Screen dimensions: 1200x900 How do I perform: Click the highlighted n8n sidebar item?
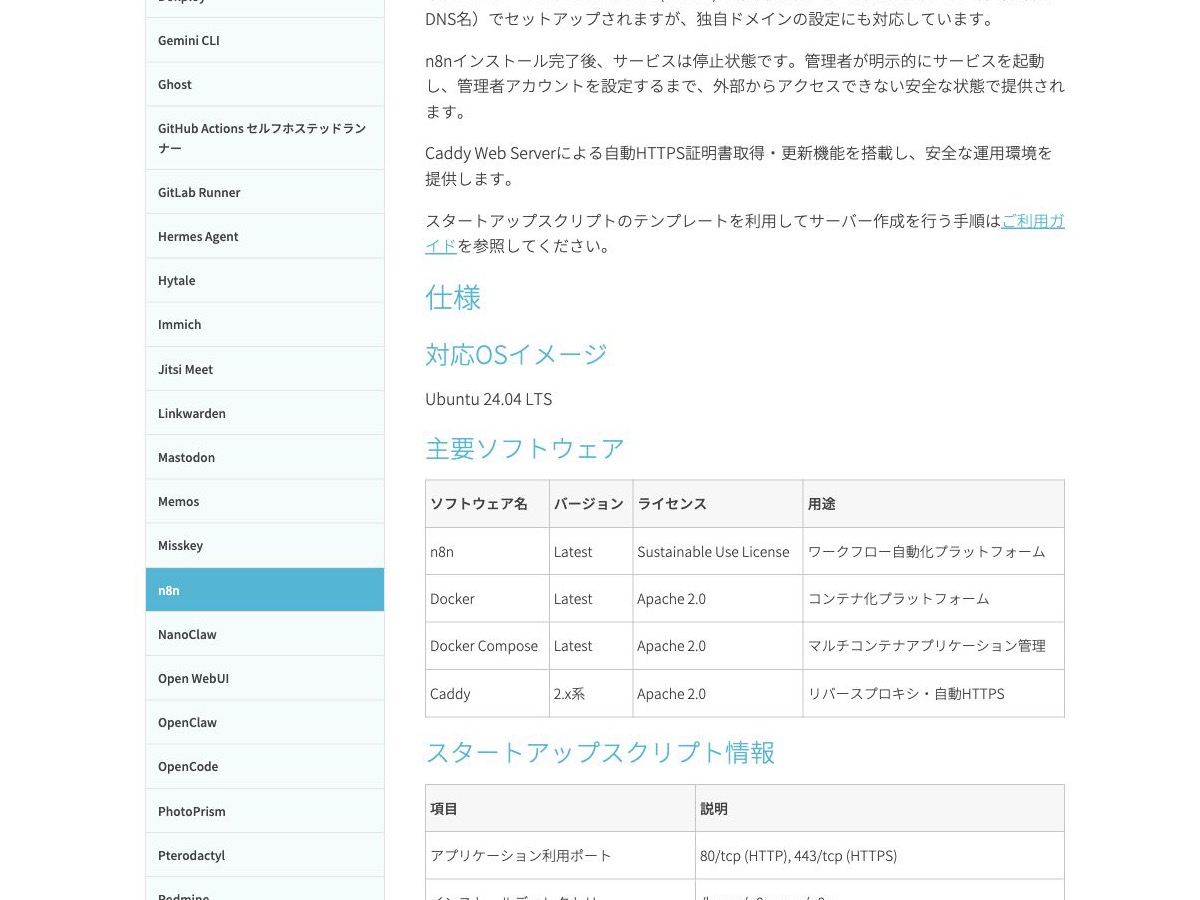pos(265,590)
